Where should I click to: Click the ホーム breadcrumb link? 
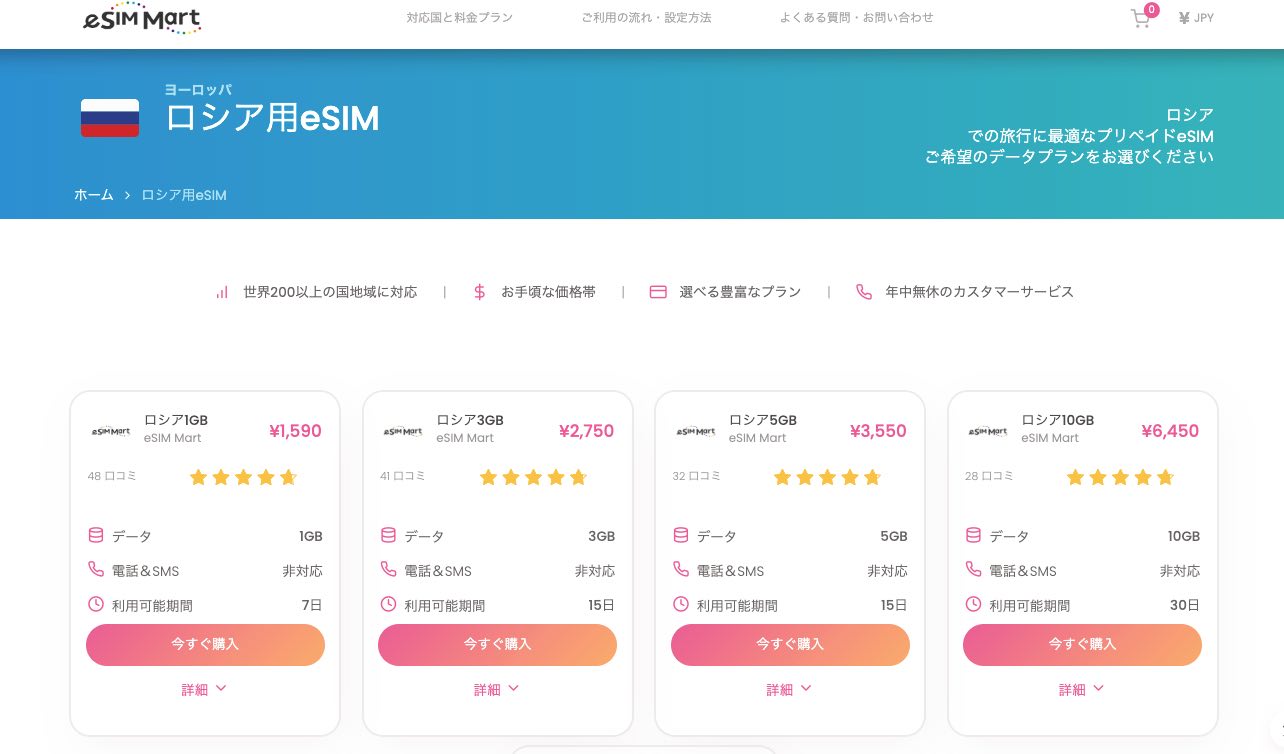94,195
